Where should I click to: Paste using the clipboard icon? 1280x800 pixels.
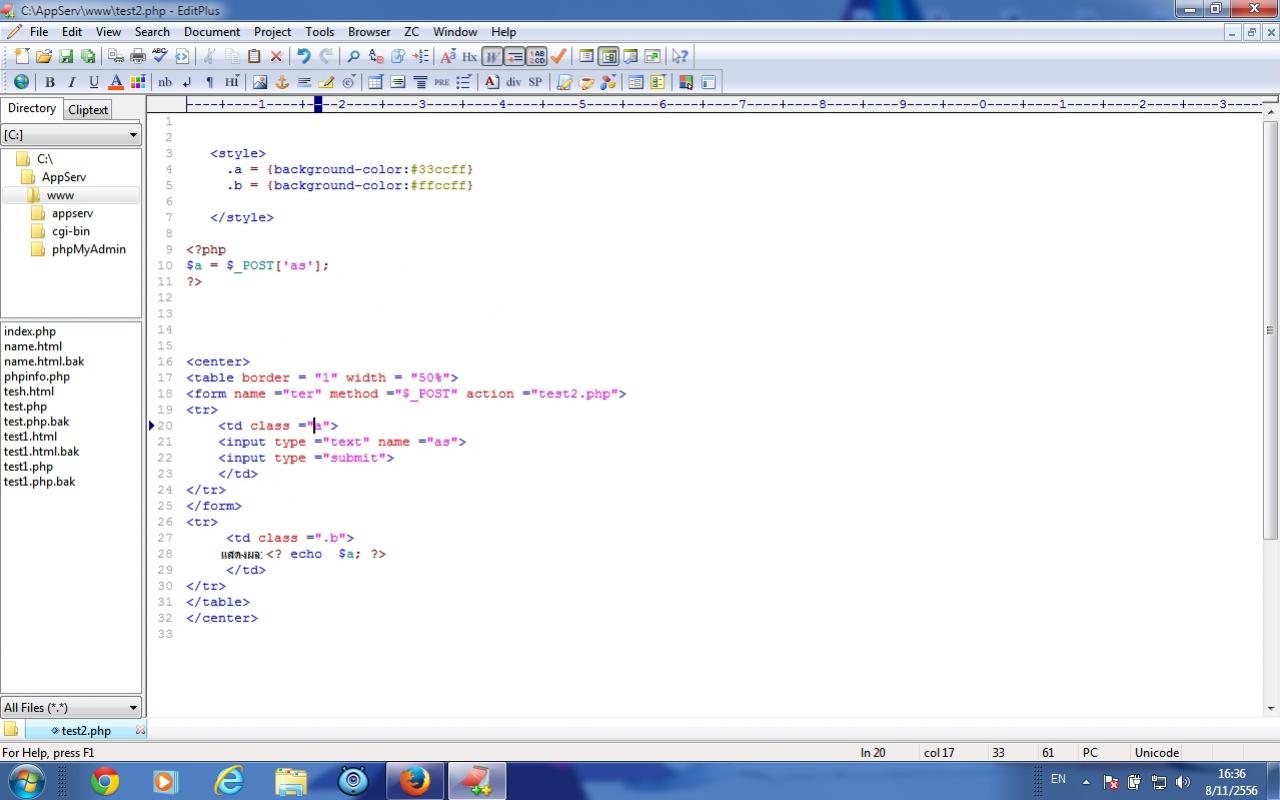pyautogui.click(x=254, y=56)
